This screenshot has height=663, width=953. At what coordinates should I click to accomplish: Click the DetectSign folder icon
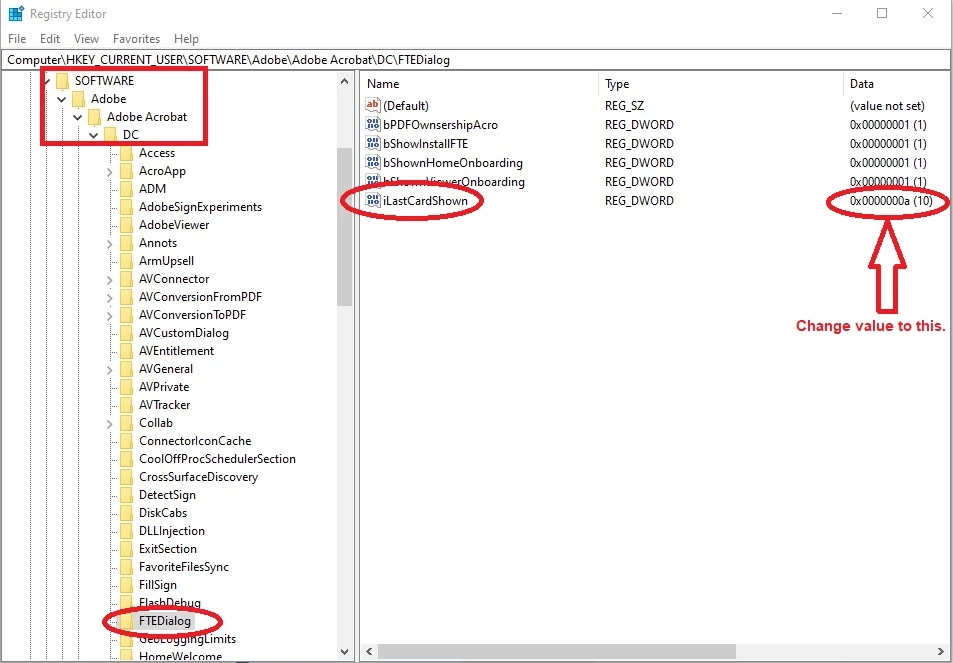pos(126,495)
